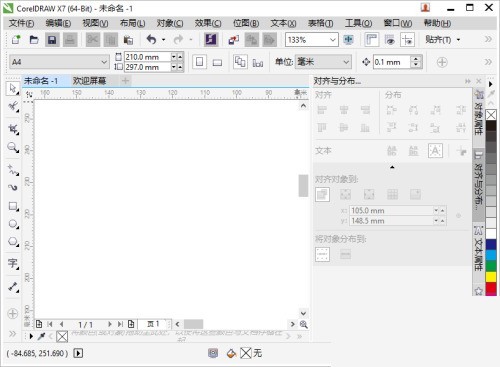Open the 文件 menu
Image resolution: width=500 pixels, height=367 pixels.
(21, 23)
